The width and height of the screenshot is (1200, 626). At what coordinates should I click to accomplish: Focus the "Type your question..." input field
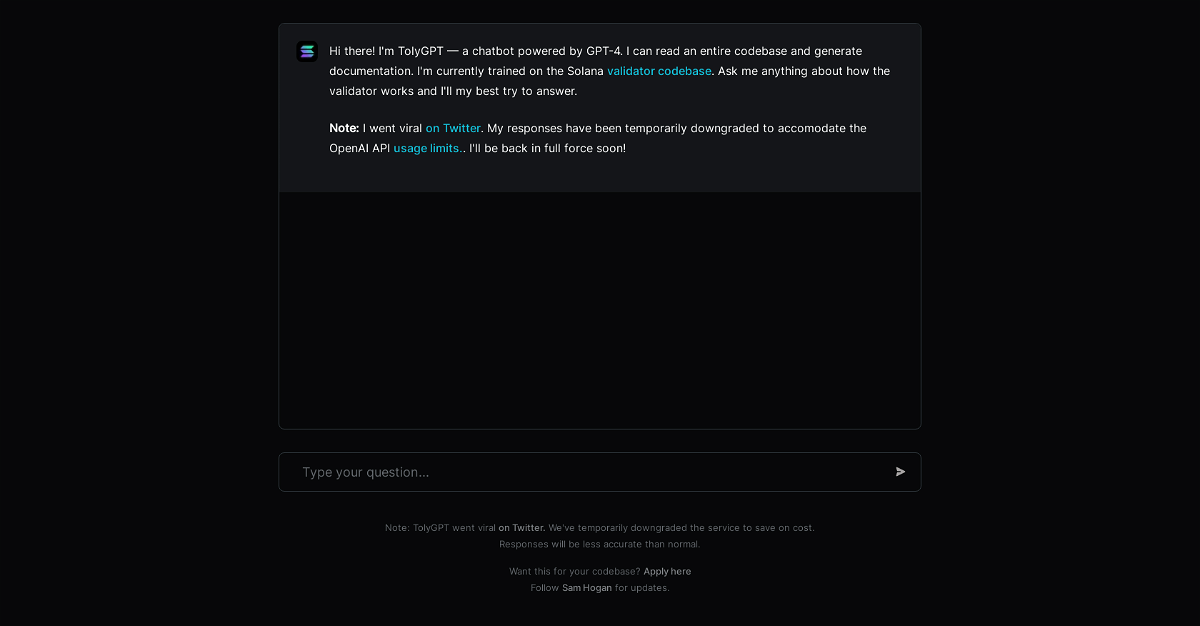point(590,472)
